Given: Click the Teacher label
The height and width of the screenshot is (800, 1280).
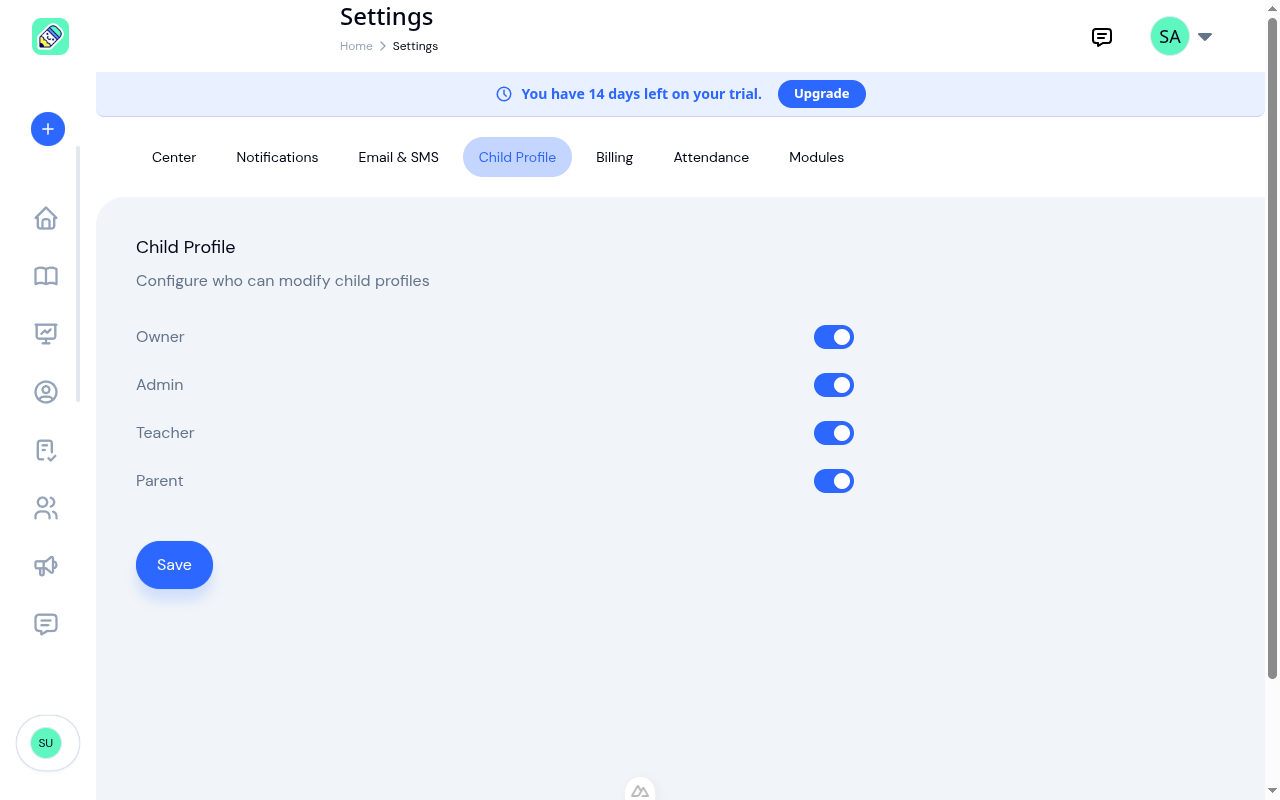Looking at the screenshot, I should coord(165,433).
